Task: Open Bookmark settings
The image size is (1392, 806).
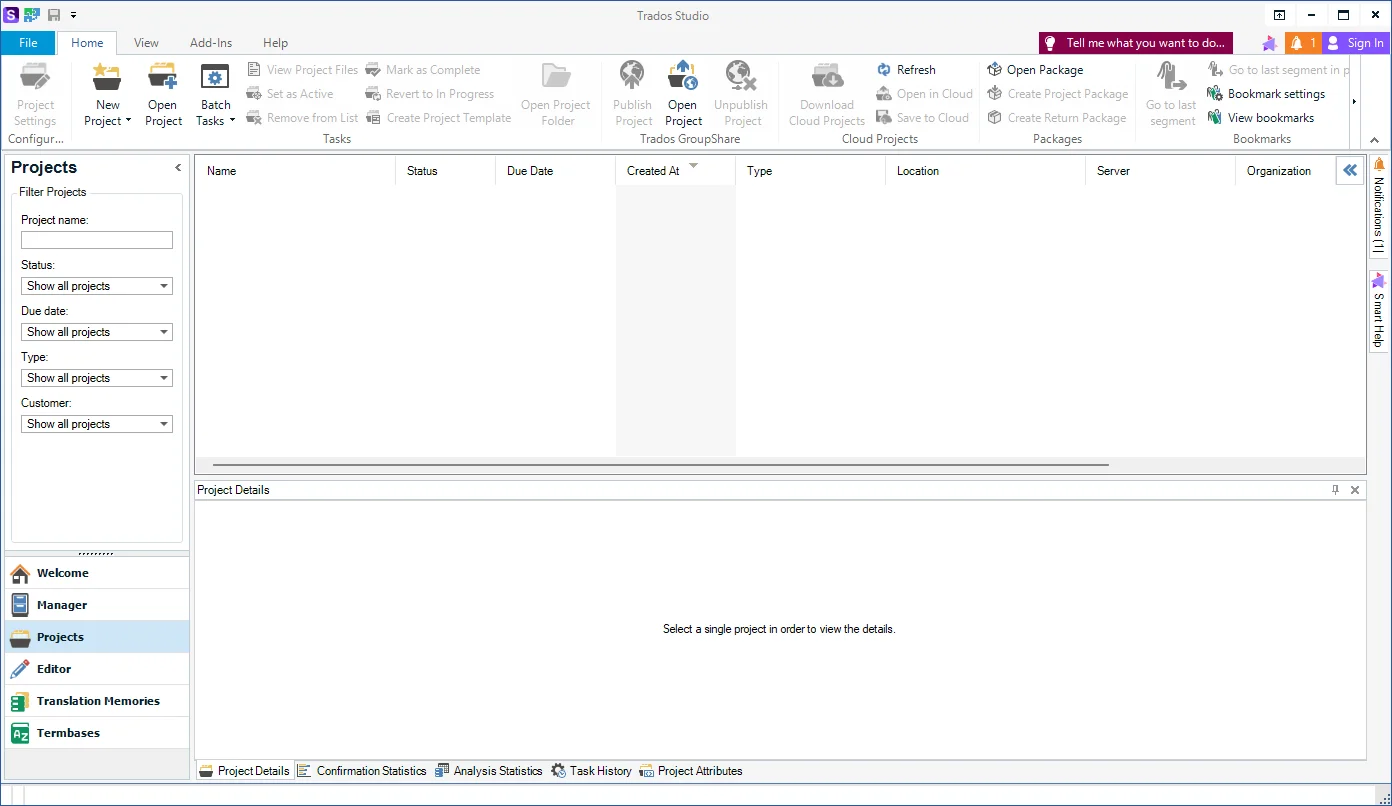Action: tap(1266, 94)
